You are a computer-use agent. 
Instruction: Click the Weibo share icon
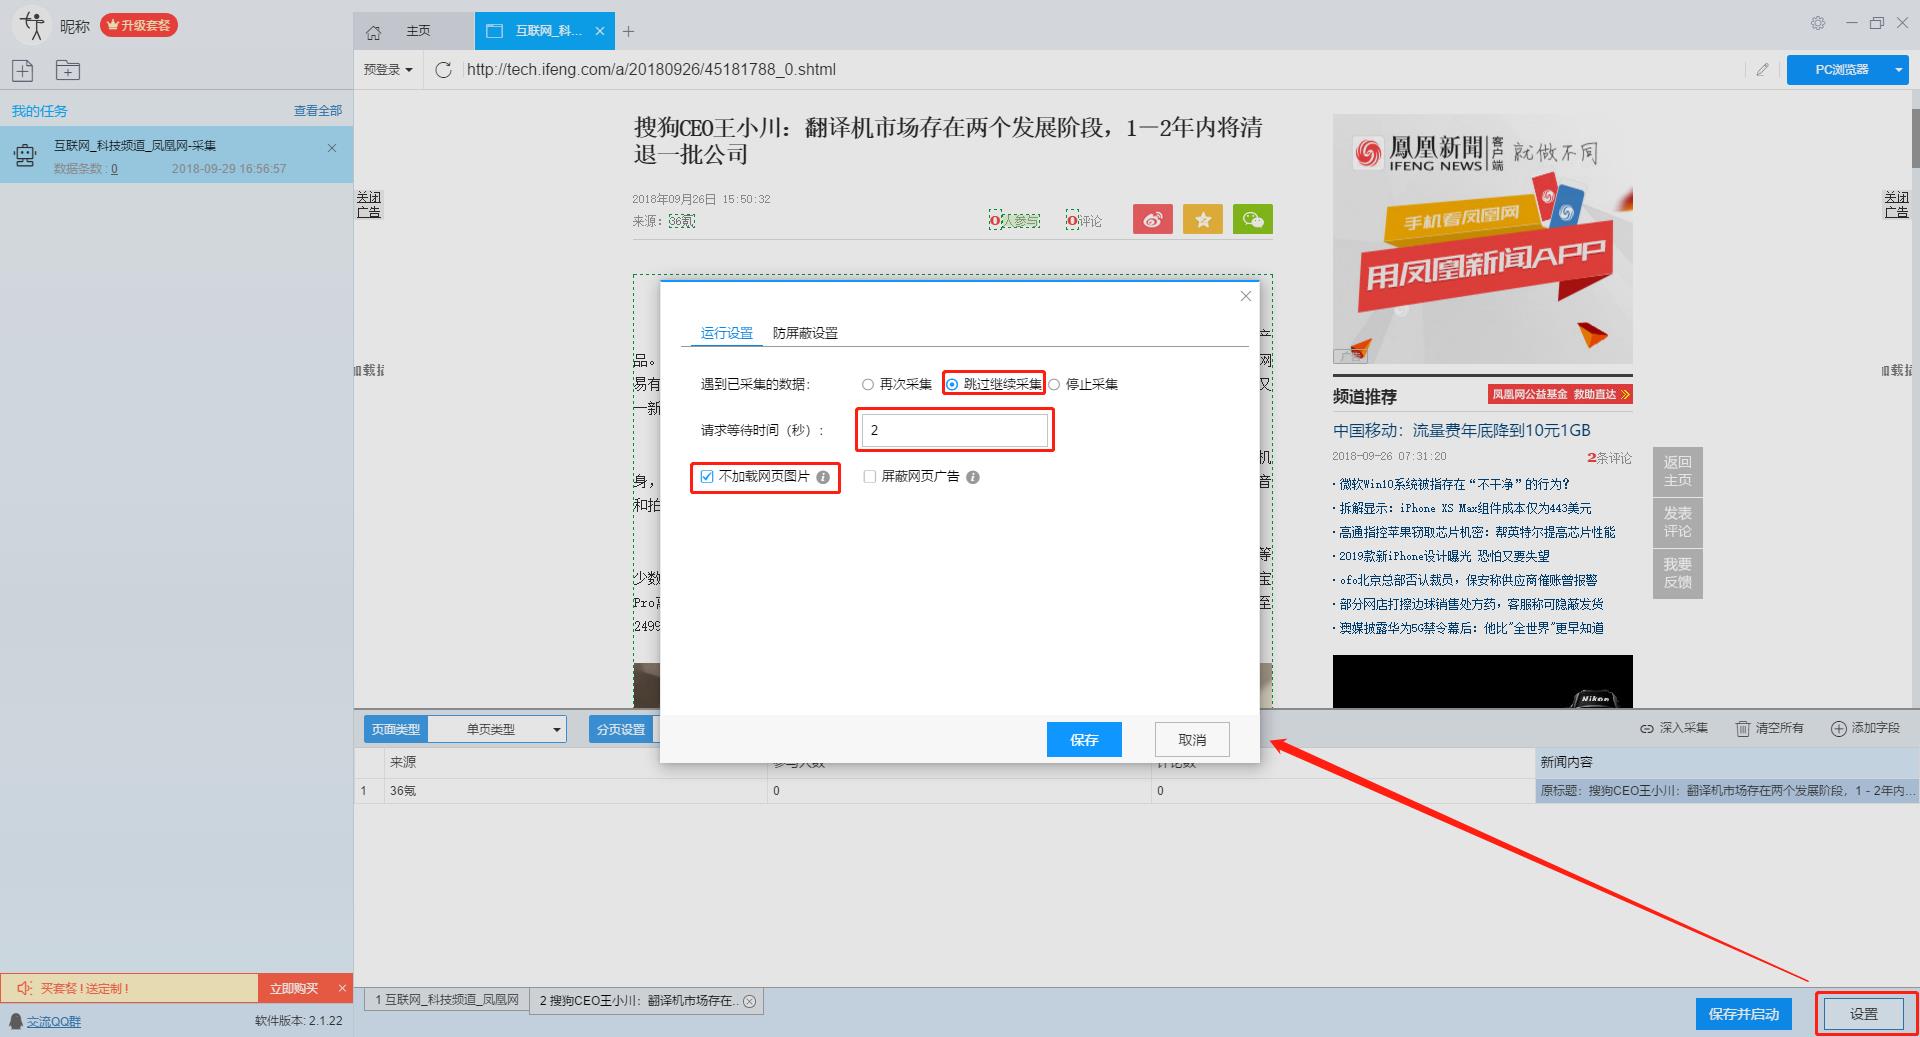point(1153,219)
